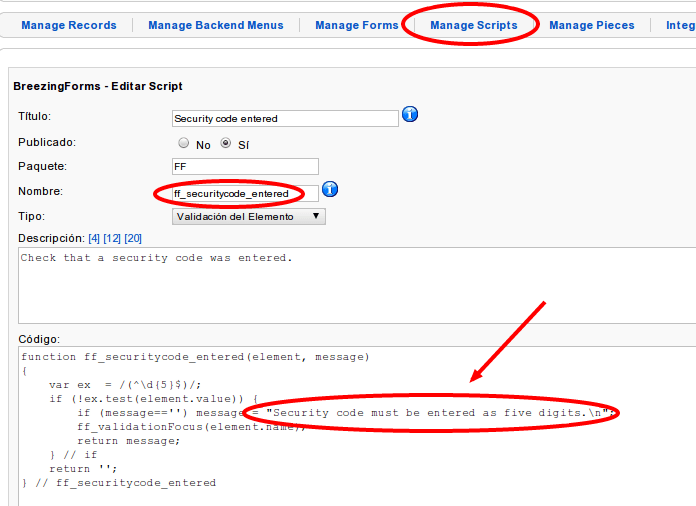The height and width of the screenshot is (506, 696).
Task: Click inside the Descripción text area
Action: point(357,285)
